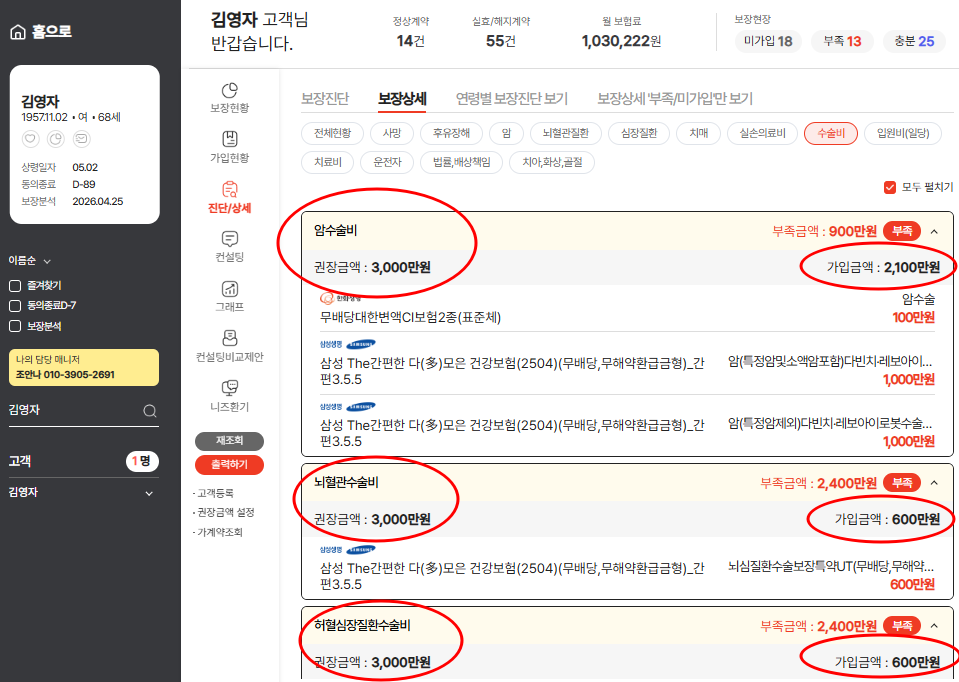Select the 수술비 filter chip
This screenshot has width=959, height=682.
pos(830,132)
